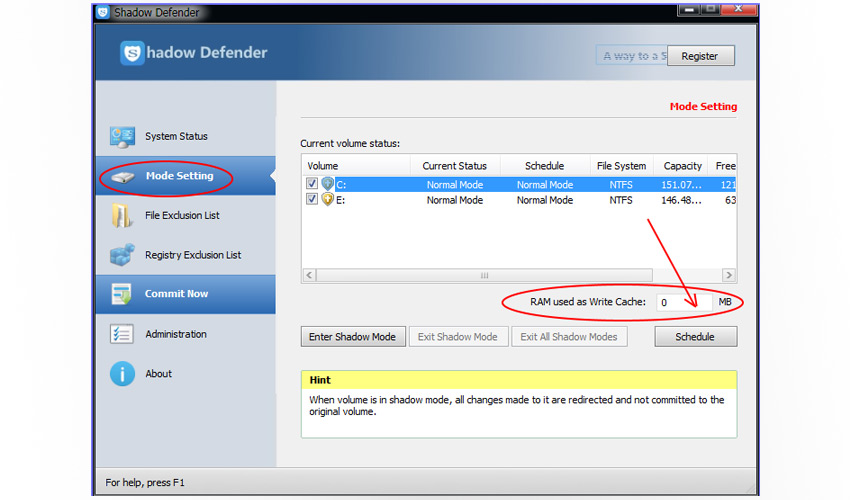Click Exit All Shadow Modes button
Screen dimensions: 850x500
tap(569, 337)
